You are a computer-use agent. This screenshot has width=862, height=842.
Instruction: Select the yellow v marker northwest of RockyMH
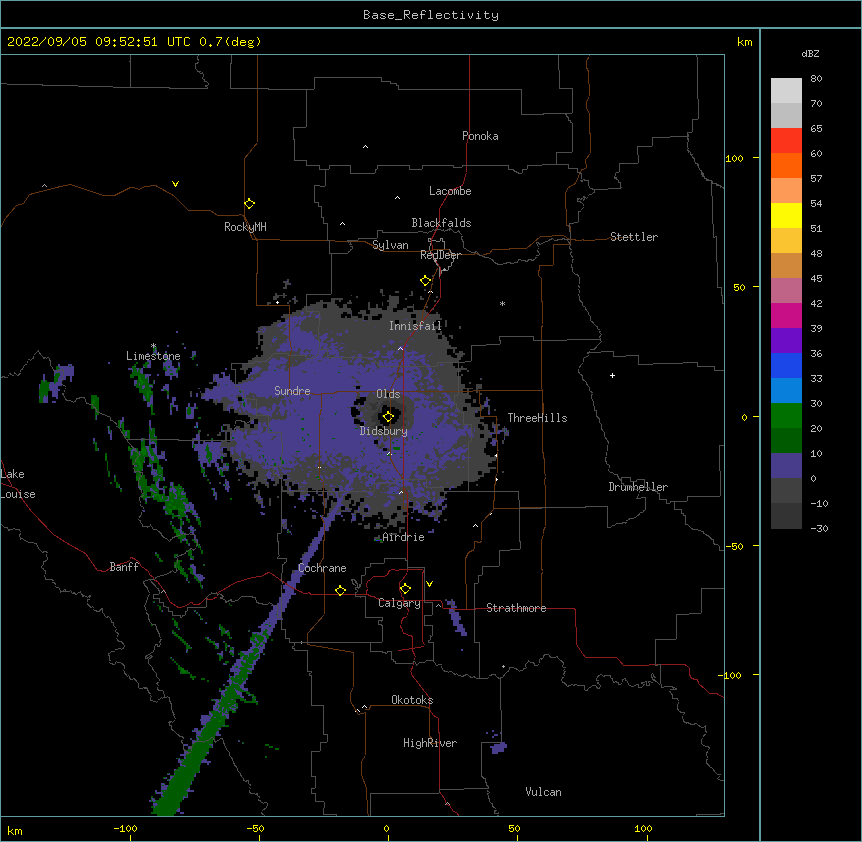(175, 184)
